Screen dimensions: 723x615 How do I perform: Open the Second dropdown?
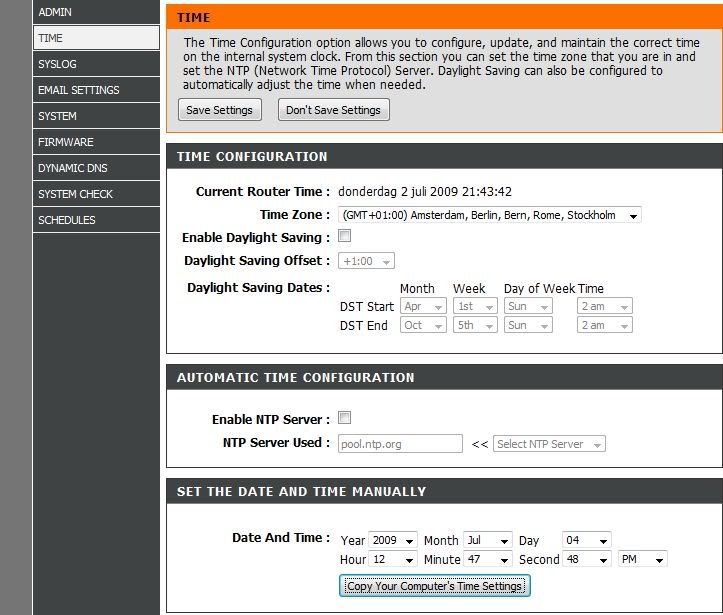tap(587, 559)
